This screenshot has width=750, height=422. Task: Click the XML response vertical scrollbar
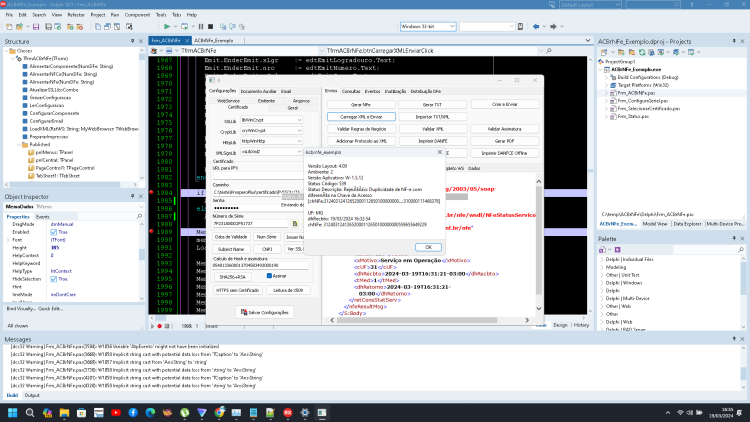539,245
